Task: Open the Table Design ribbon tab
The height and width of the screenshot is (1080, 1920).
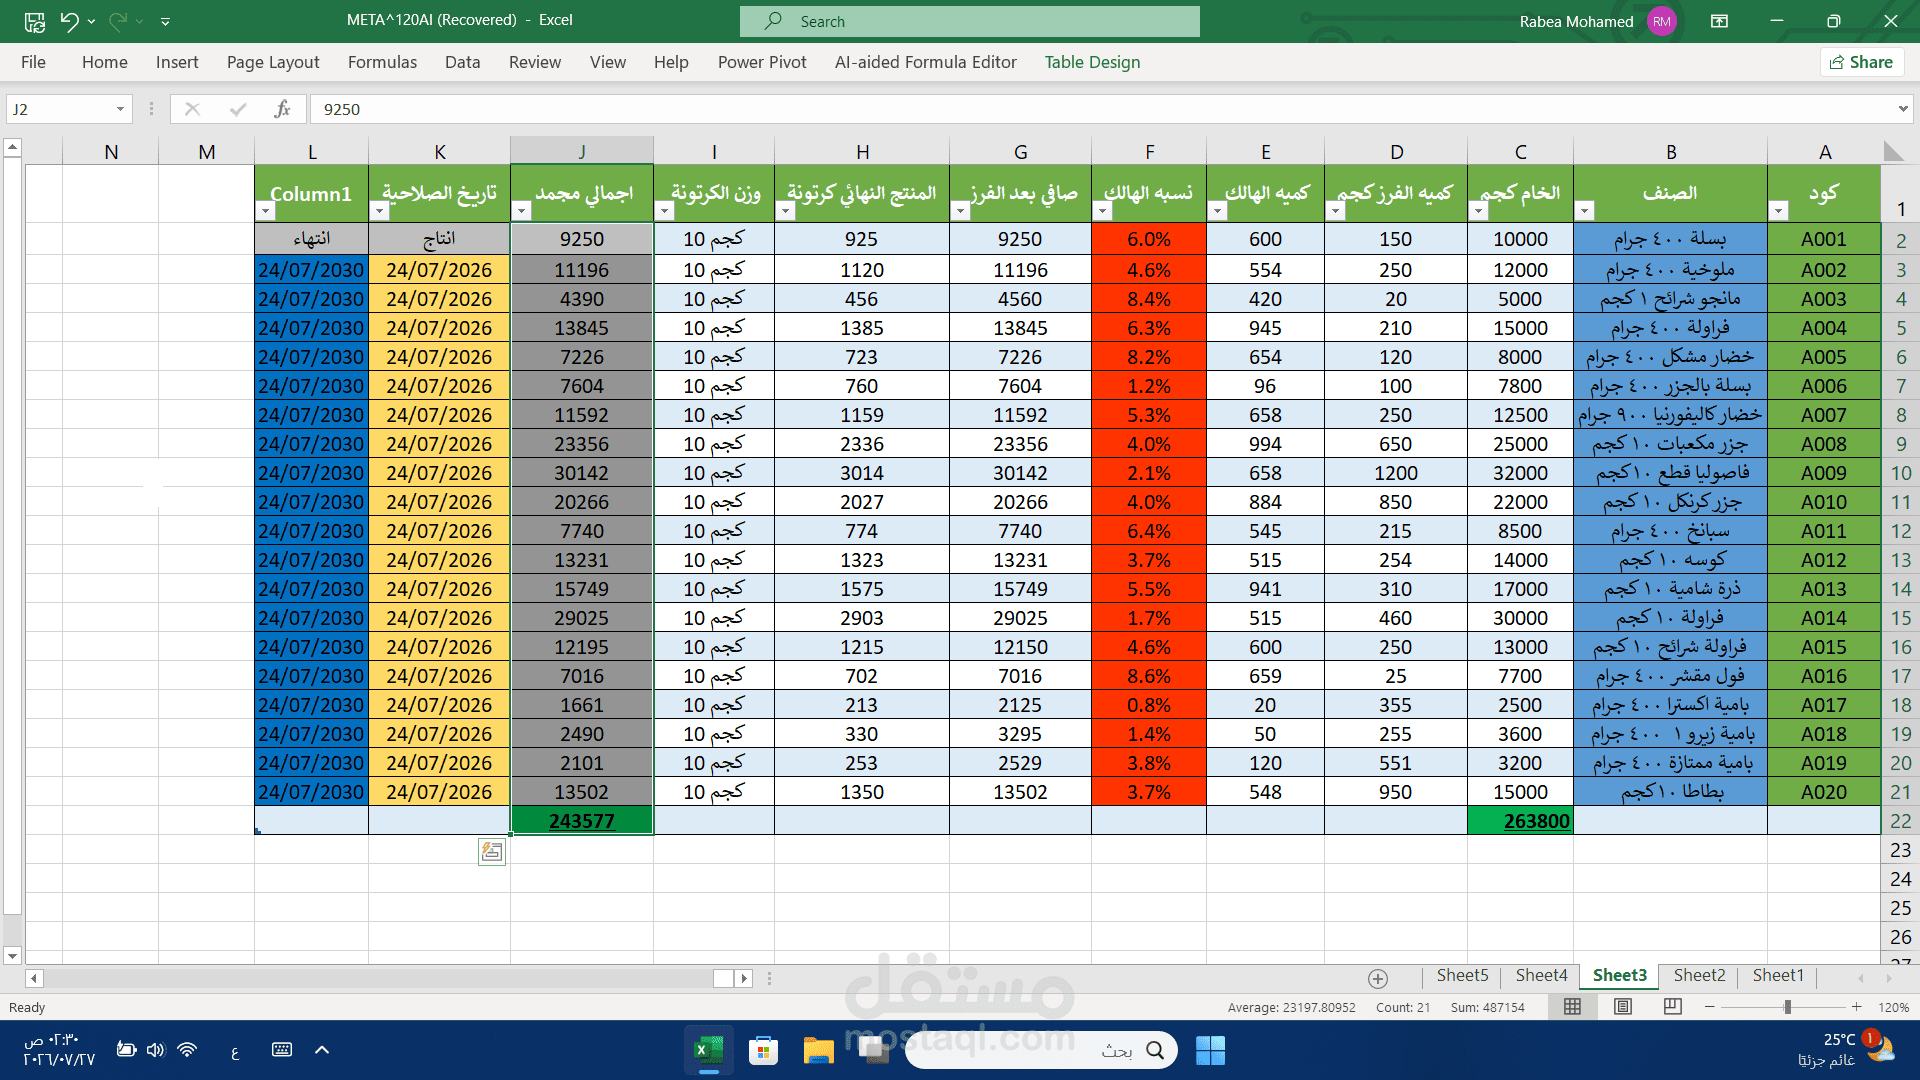Action: pos(1092,62)
